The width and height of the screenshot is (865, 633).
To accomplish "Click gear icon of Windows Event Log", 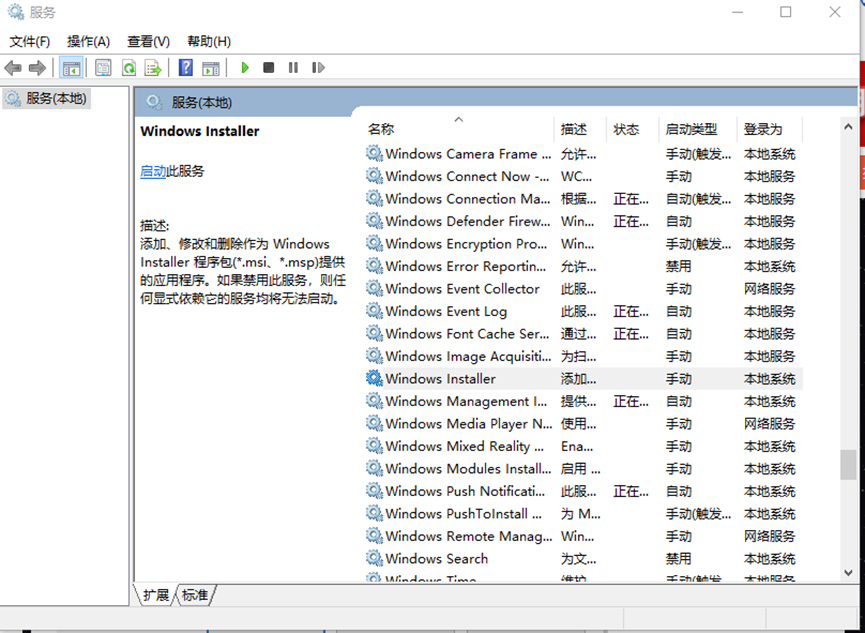I will point(374,311).
